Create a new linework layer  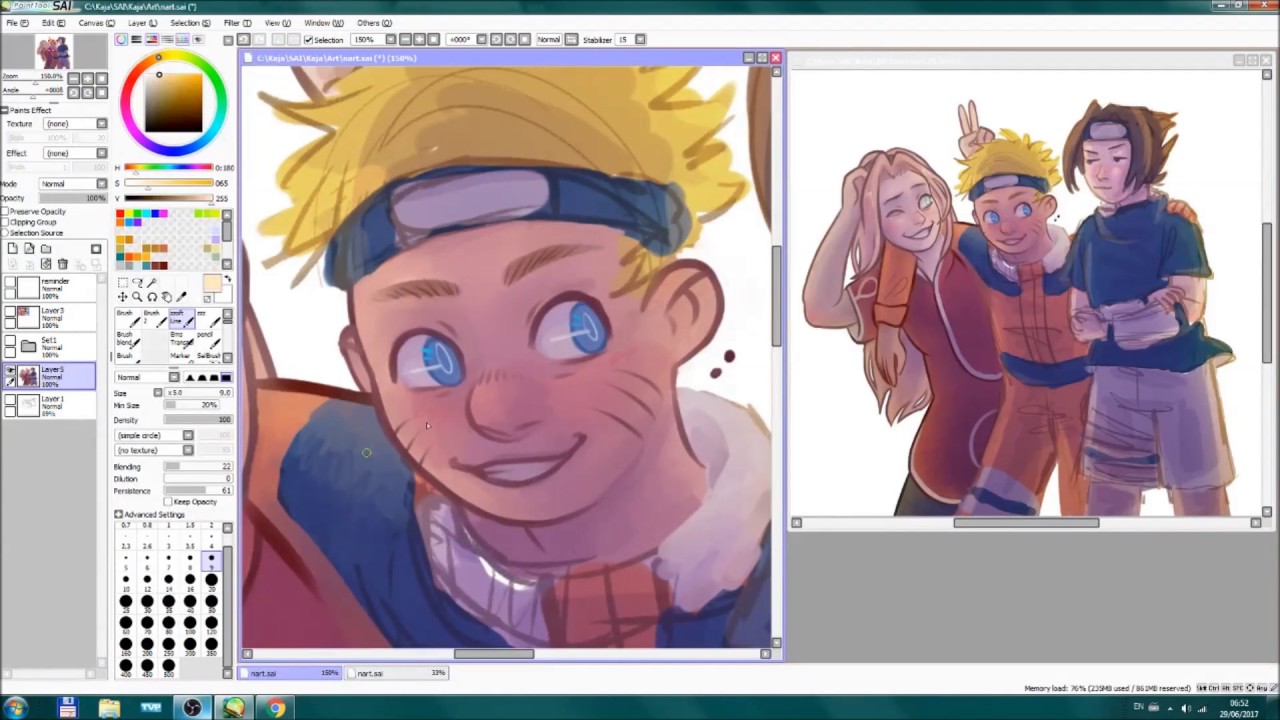point(29,248)
